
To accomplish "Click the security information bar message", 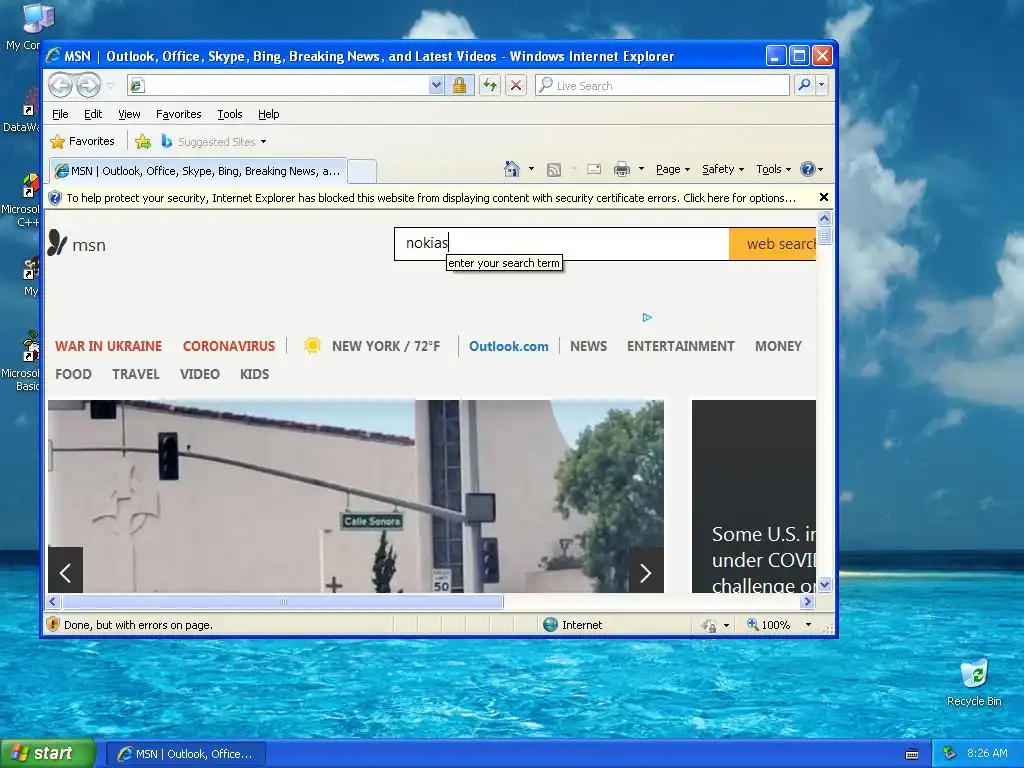I will (x=430, y=198).
